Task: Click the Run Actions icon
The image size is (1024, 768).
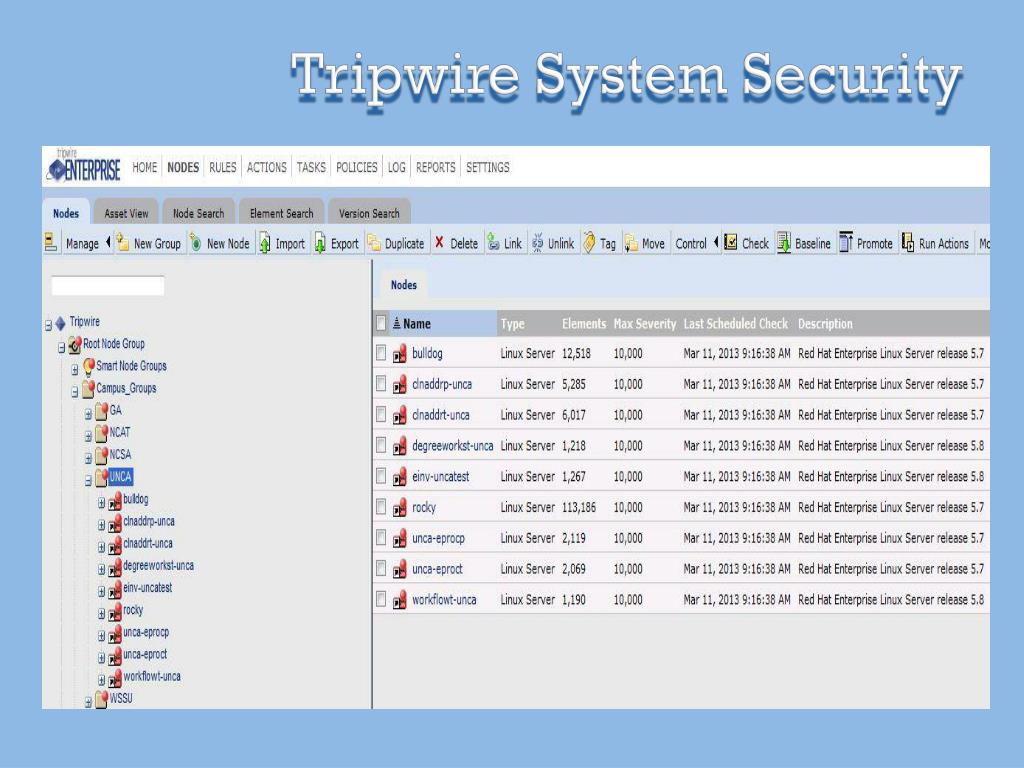Action: [908, 242]
